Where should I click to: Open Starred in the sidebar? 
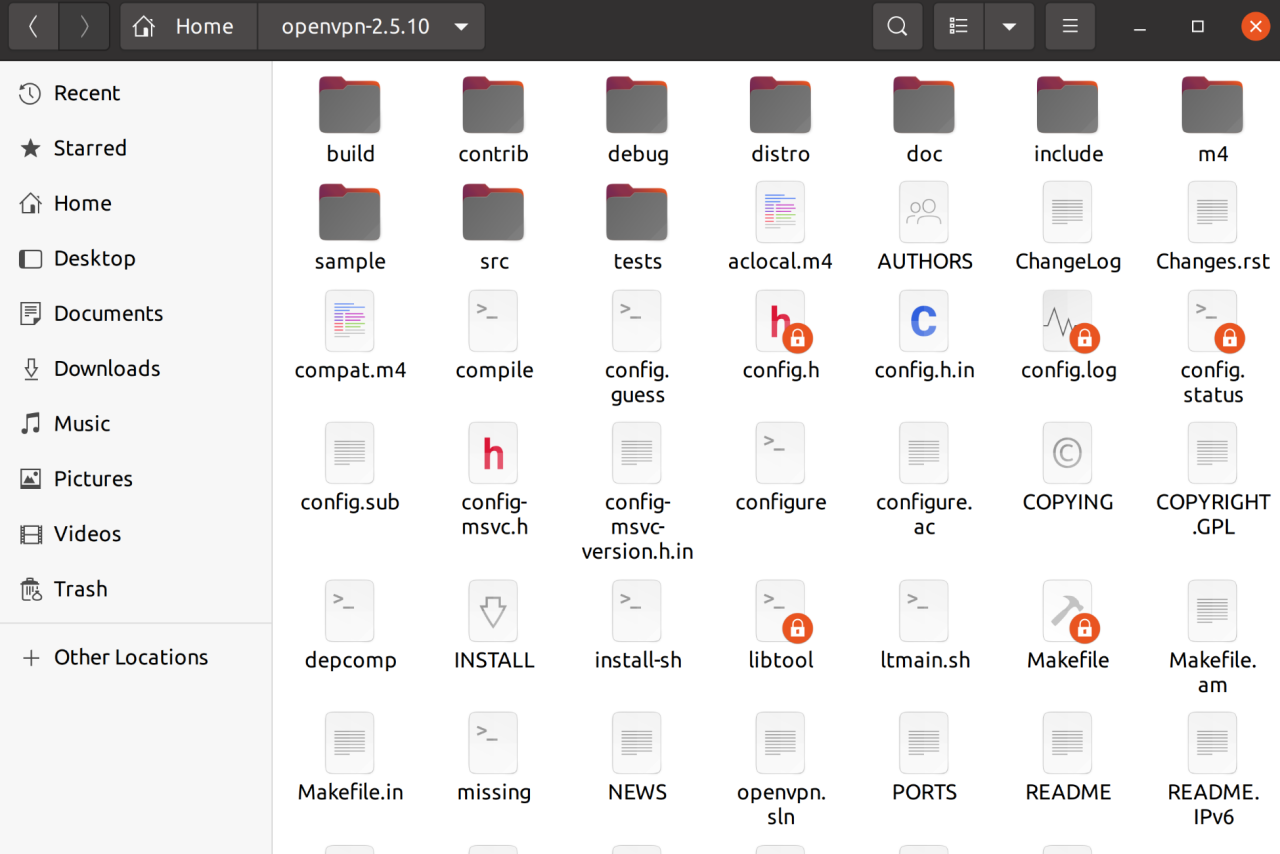click(x=136, y=148)
